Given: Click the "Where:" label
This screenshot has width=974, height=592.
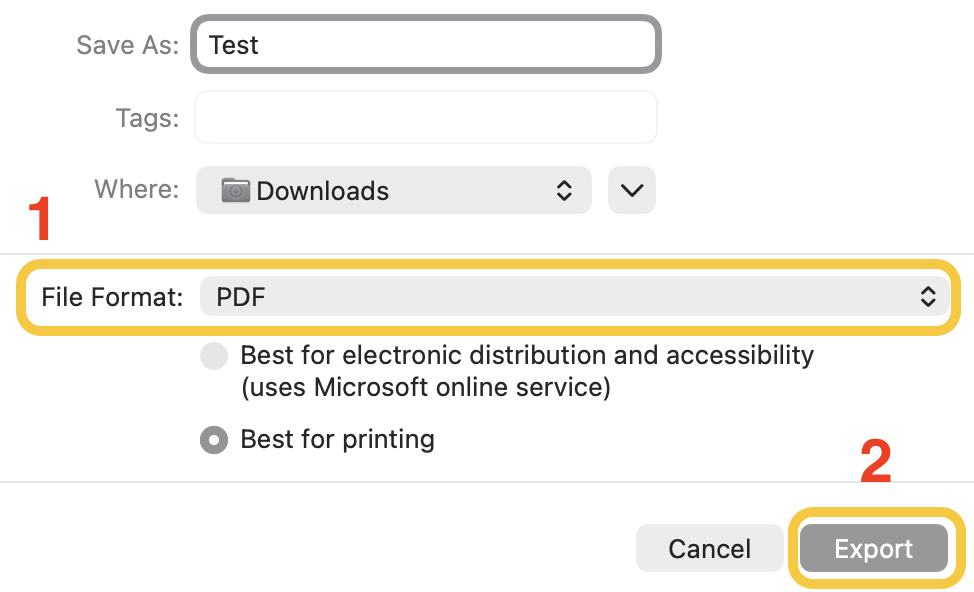Looking at the screenshot, I should pyautogui.click(x=137, y=189).
